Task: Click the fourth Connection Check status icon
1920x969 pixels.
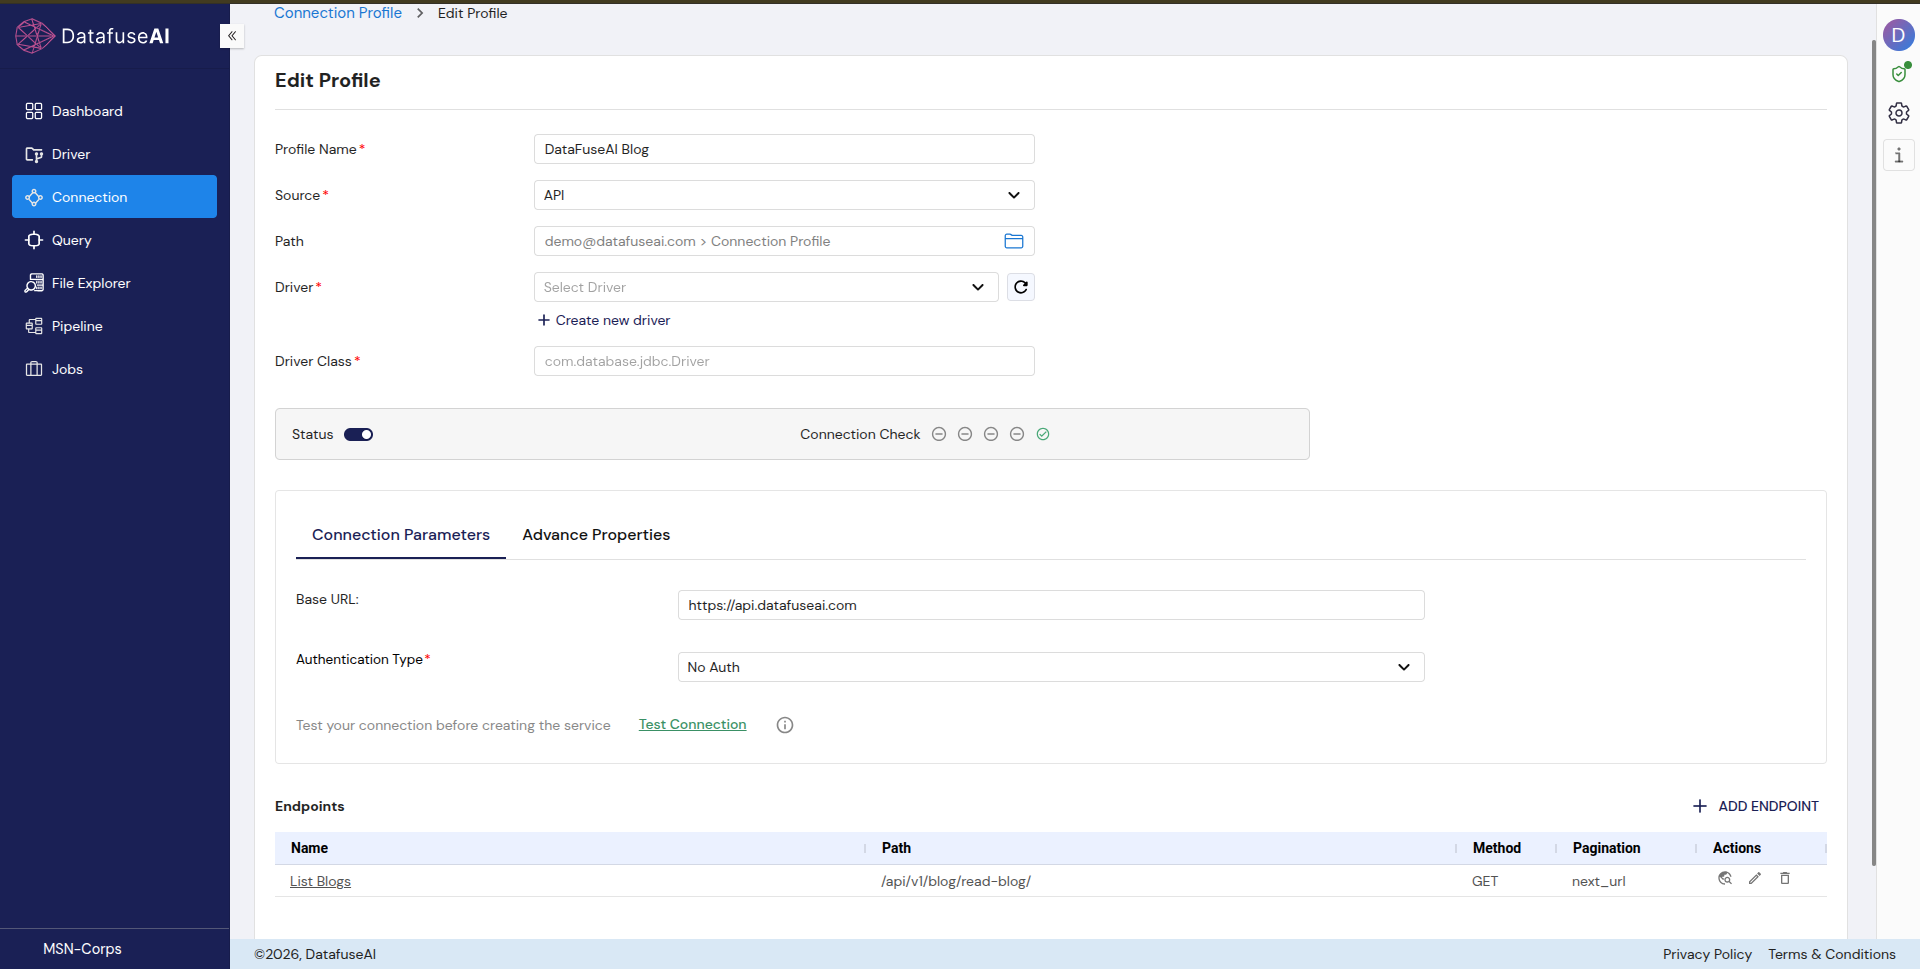Action: coord(1017,434)
